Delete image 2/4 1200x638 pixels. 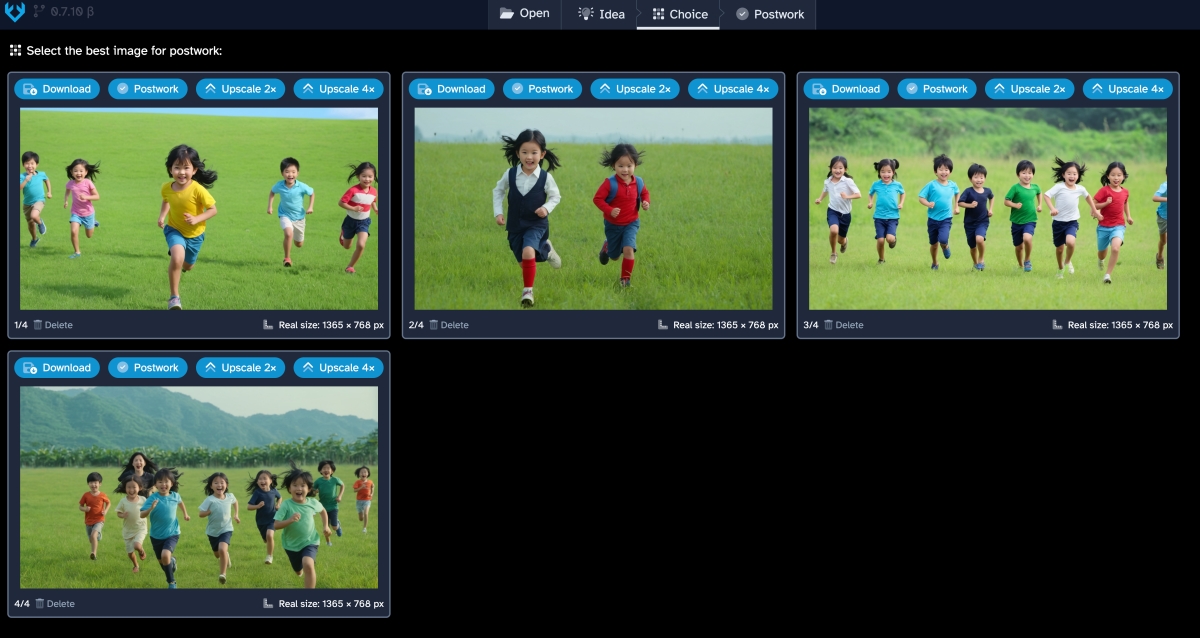coord(448,325)
